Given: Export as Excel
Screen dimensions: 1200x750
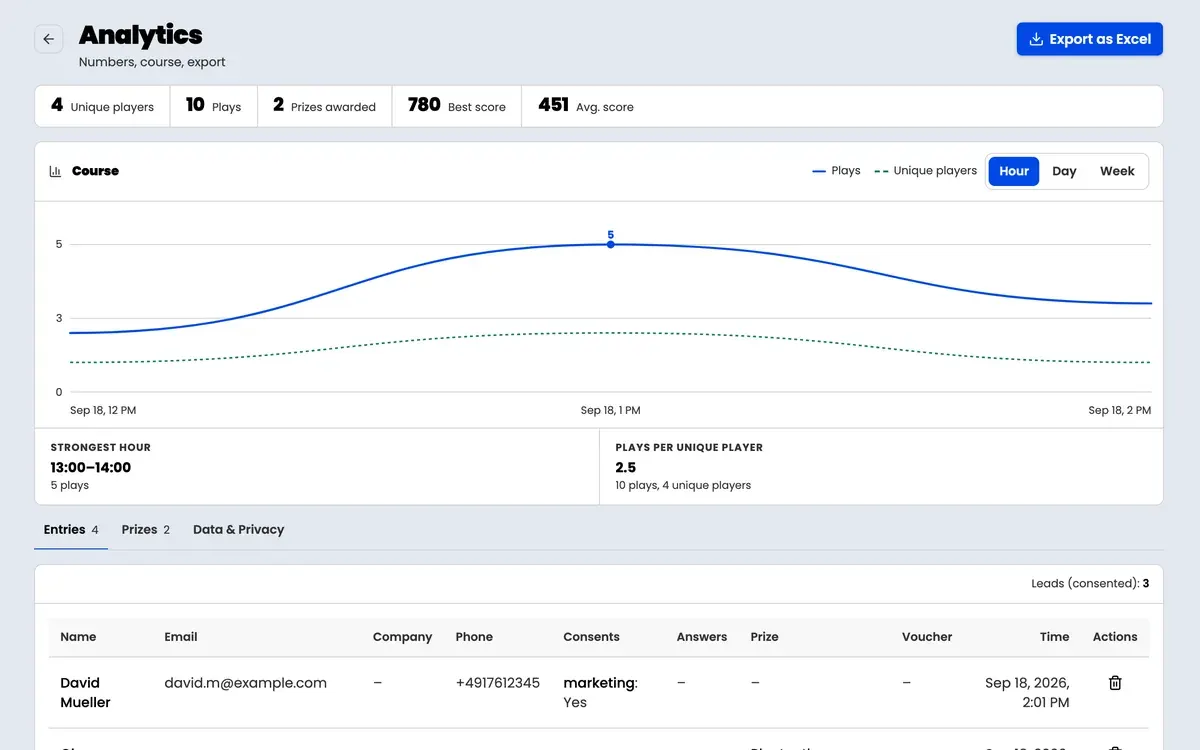Looking at the screenshot, I should [x=1090, y=39].
